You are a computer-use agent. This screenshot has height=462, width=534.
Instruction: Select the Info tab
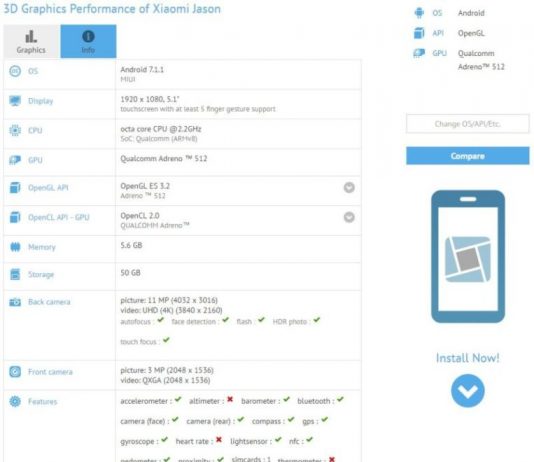(x=88, y=41)
